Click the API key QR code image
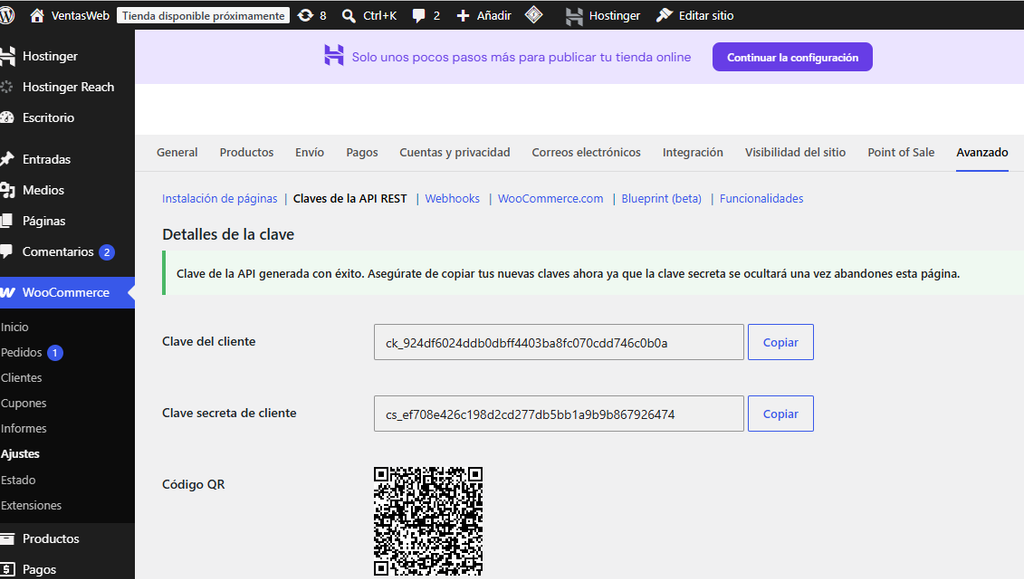 [x=428, y=522]
